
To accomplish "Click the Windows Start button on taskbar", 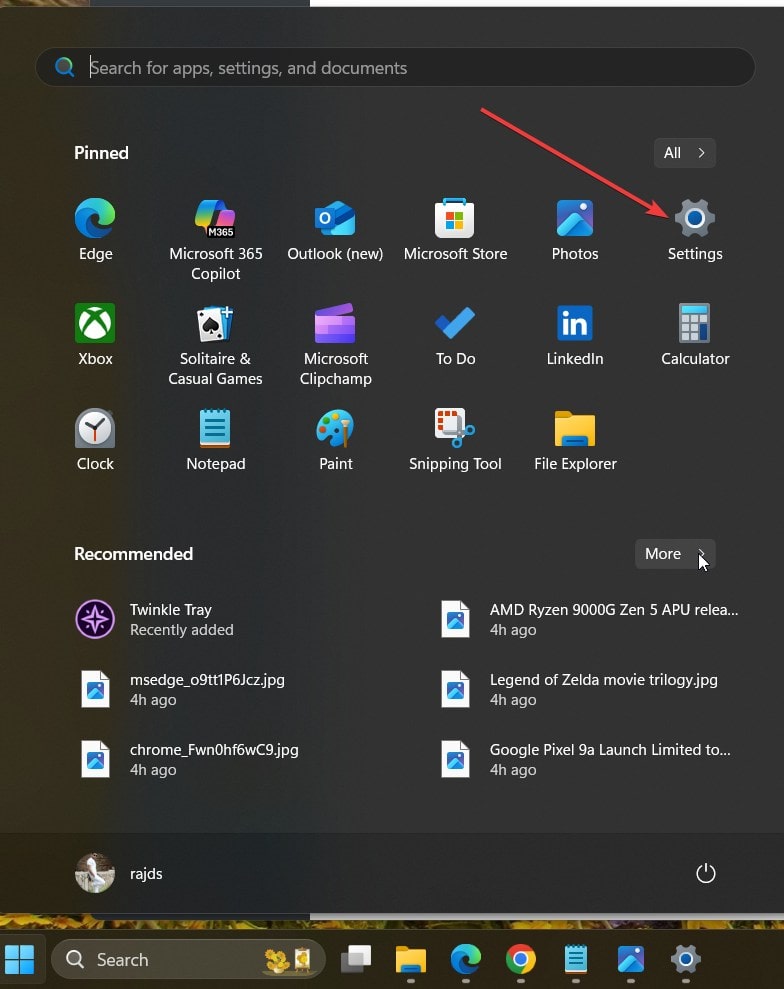I will click(x=20, y=959).
